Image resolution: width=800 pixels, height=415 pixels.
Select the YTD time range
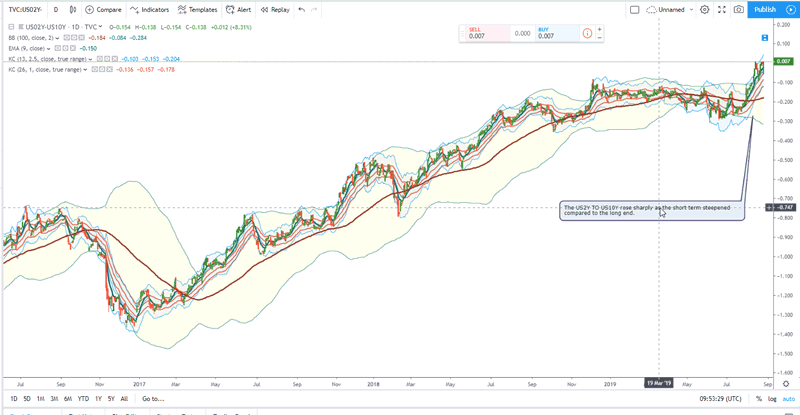tap(83, 399)
